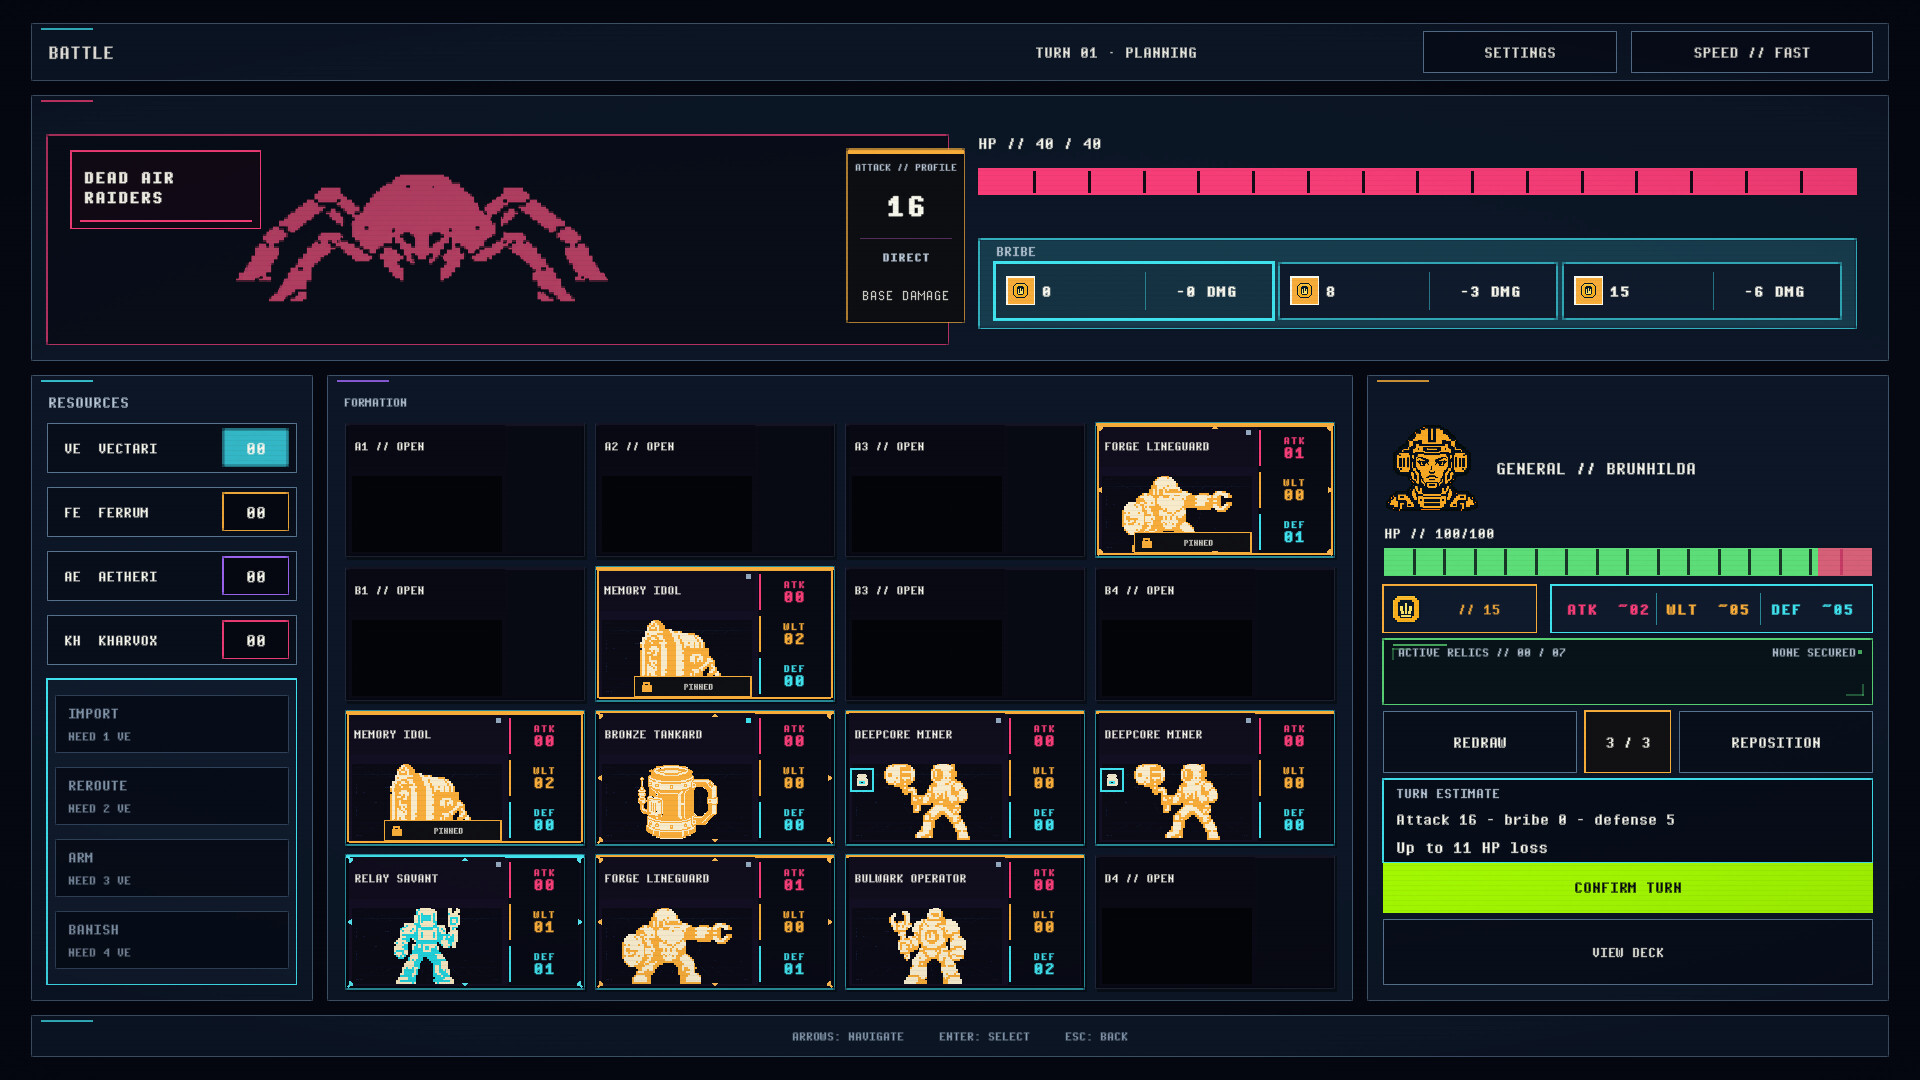Select the D4 open formation slot
The width and height of the screenshot is (1920, 1080).
1215,923
